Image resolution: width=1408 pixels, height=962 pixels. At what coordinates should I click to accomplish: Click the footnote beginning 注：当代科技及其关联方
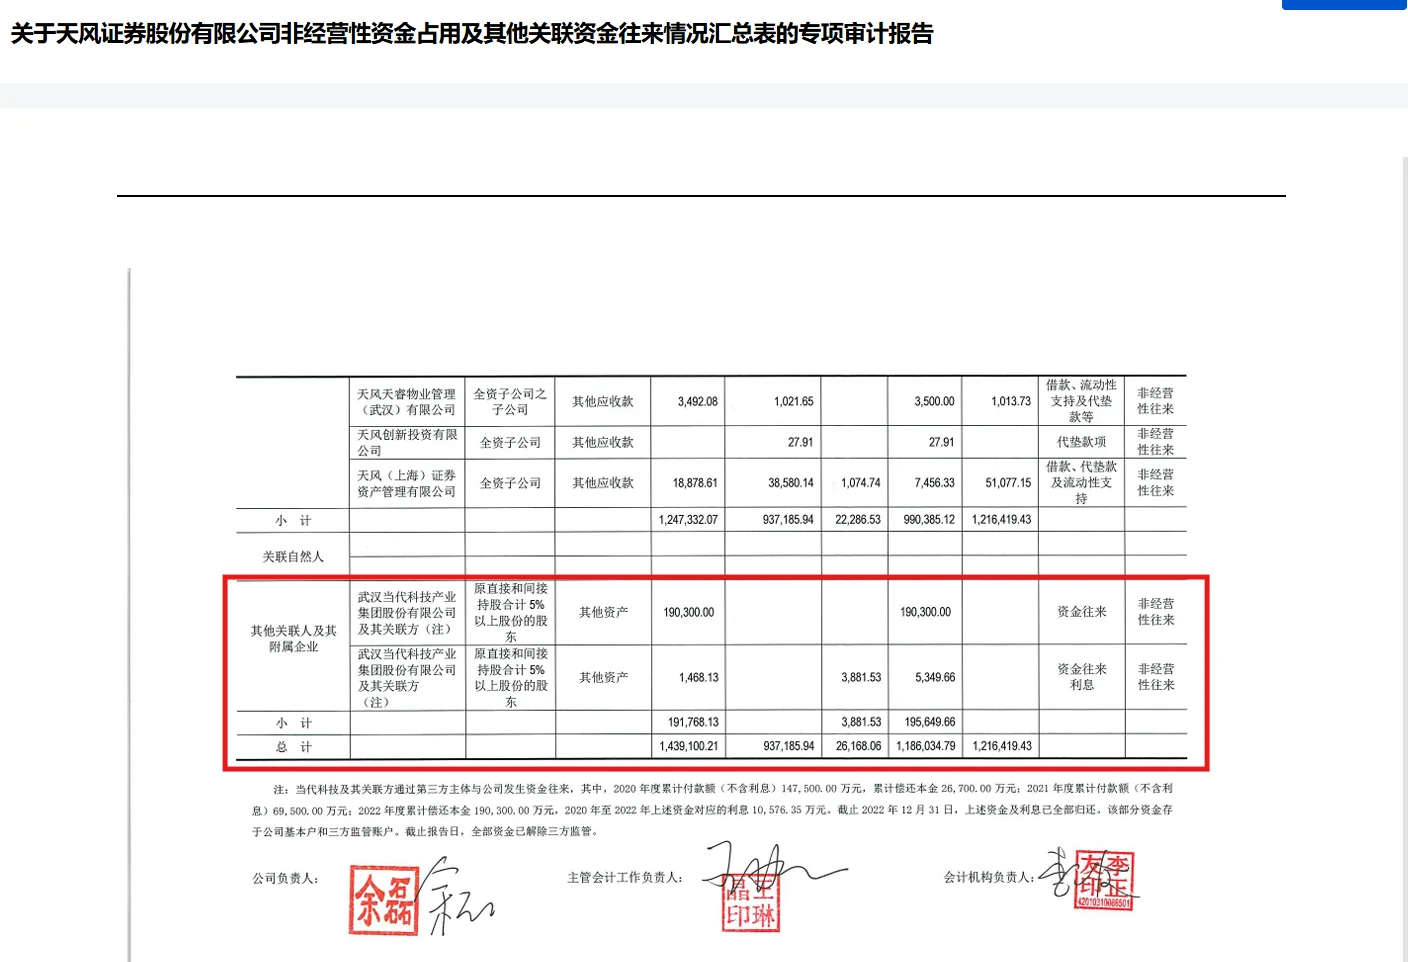(x=712, y=810)
